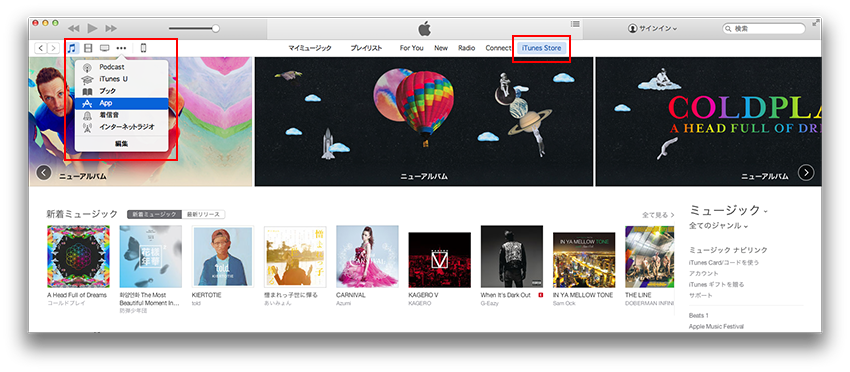Open the プレイリスト tab
Image resolution: width=850 pixels, height=372 pixels.
(366, 48)
